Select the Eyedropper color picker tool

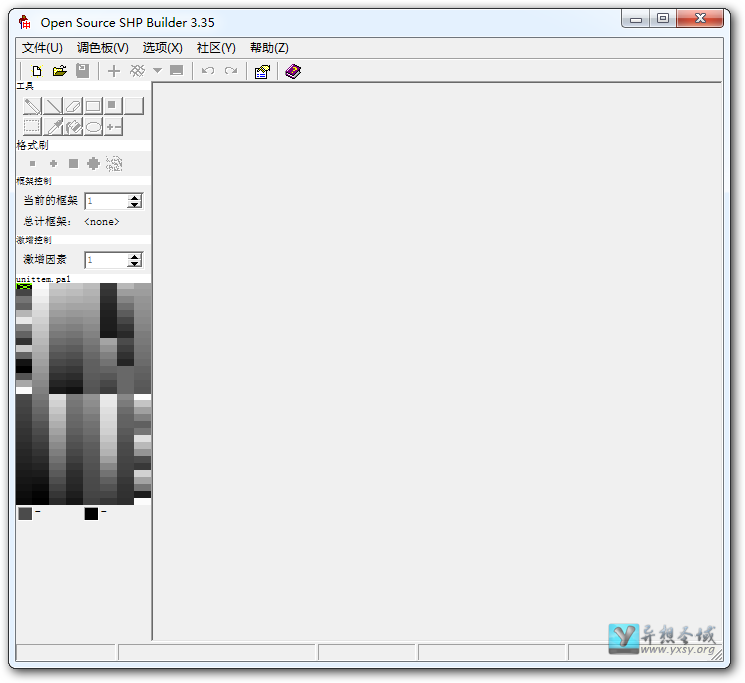[x=53, y=127]
